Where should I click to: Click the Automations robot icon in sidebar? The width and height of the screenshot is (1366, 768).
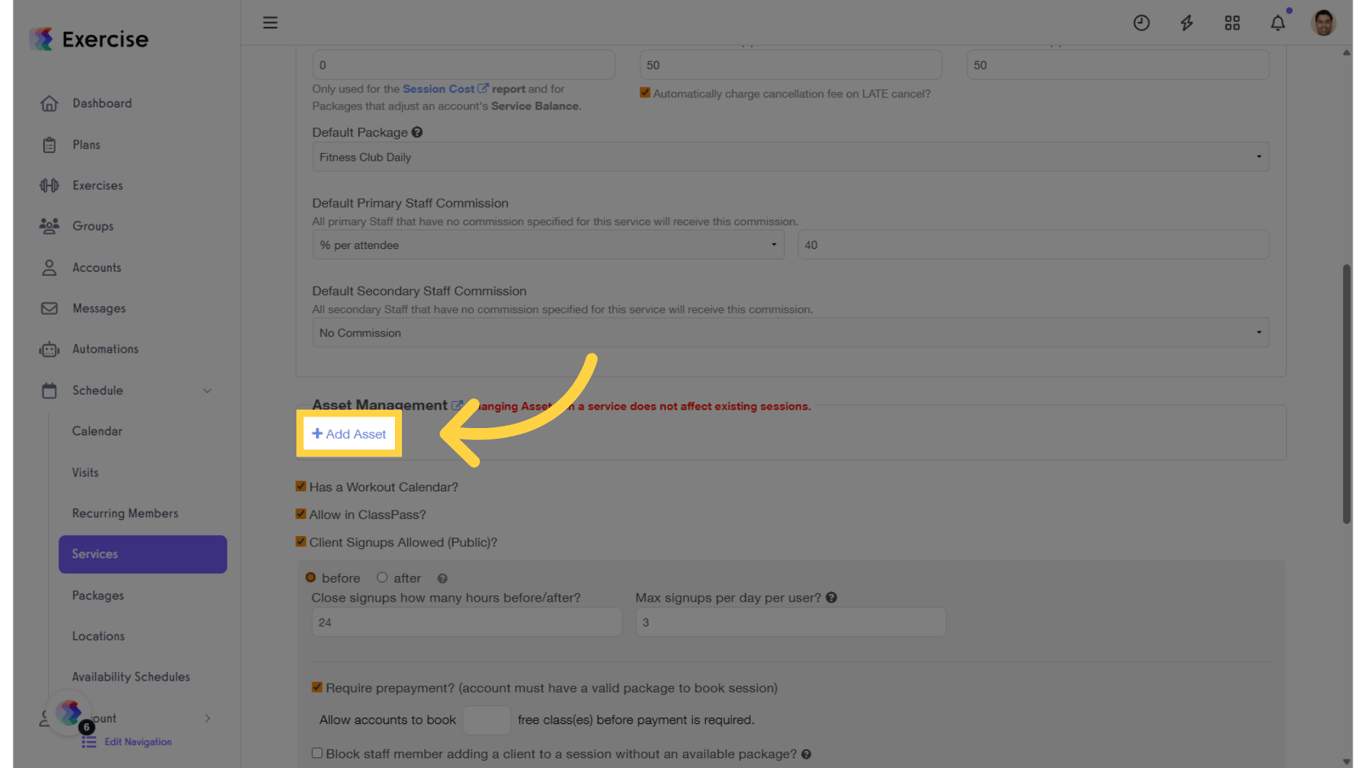point(49,349)
